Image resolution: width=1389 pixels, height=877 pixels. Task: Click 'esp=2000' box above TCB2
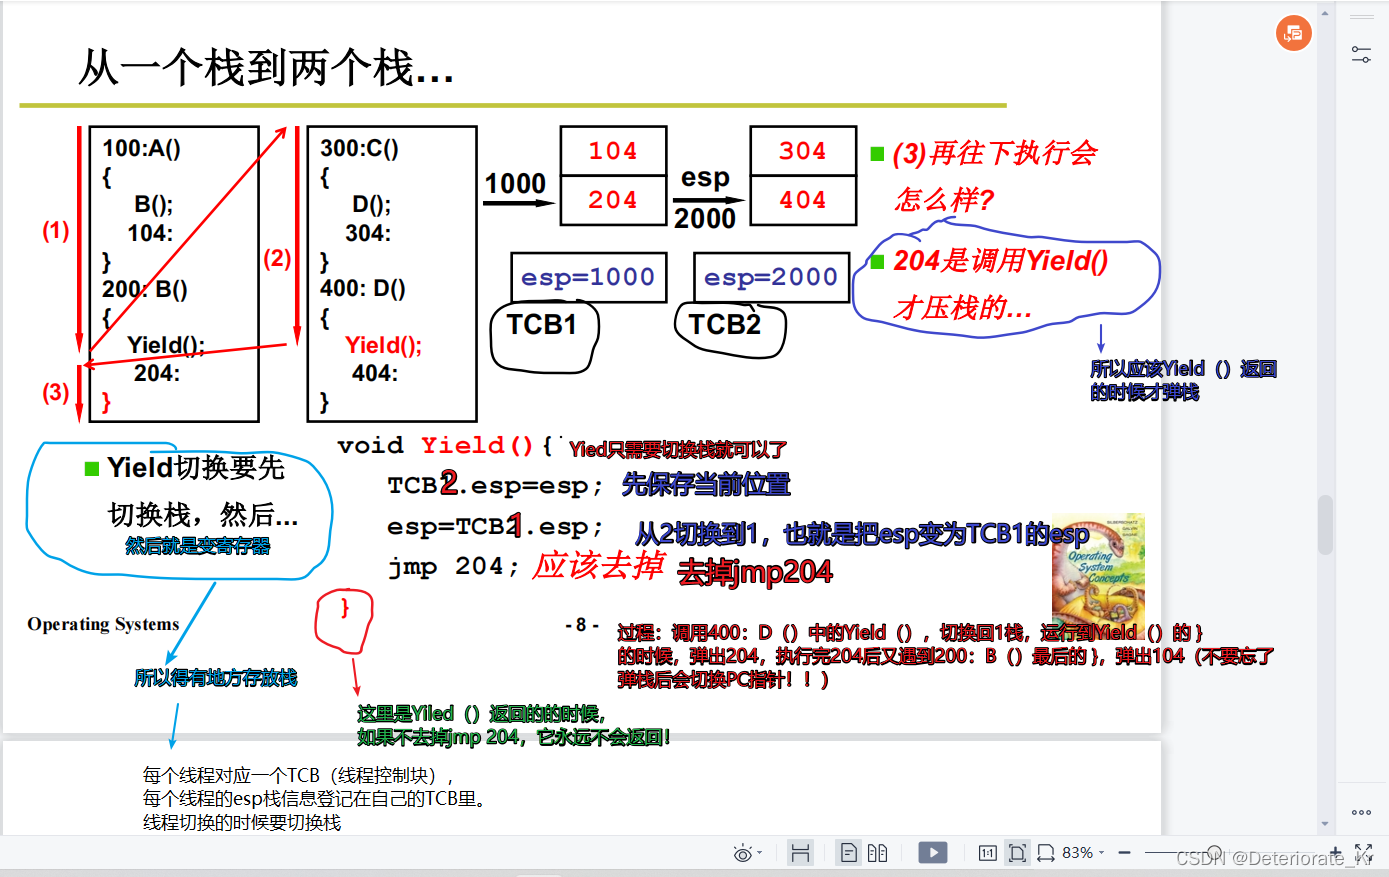[771, 277]
